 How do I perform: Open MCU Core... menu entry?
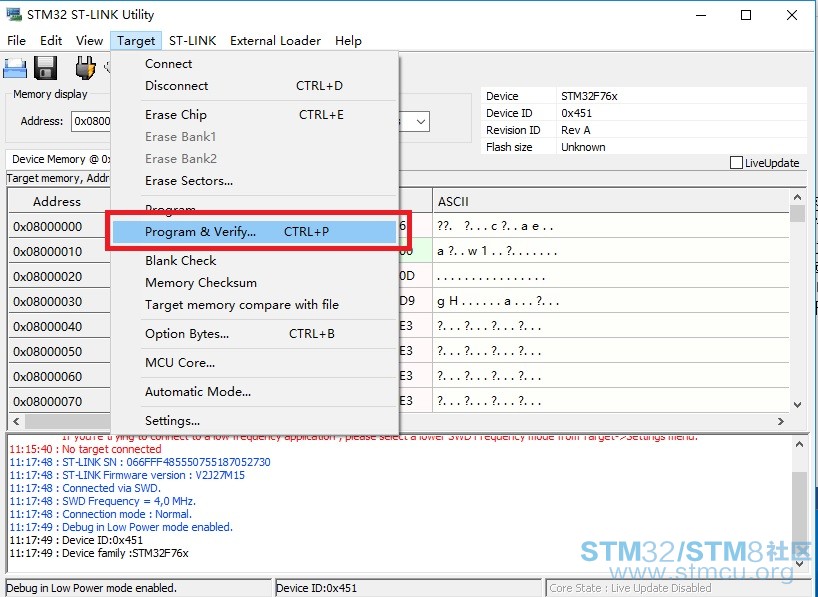[x=255, y=363]
